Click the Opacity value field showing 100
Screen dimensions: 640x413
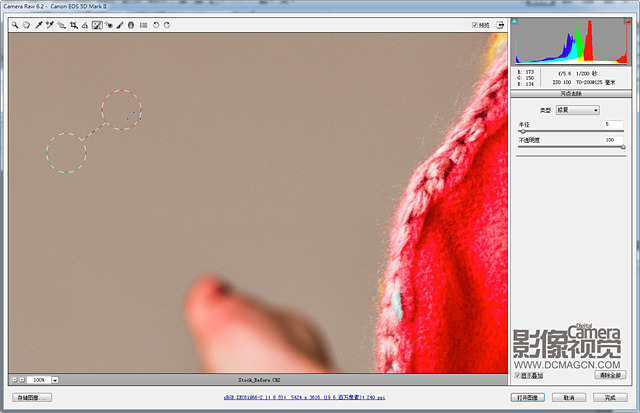(613, 140)
